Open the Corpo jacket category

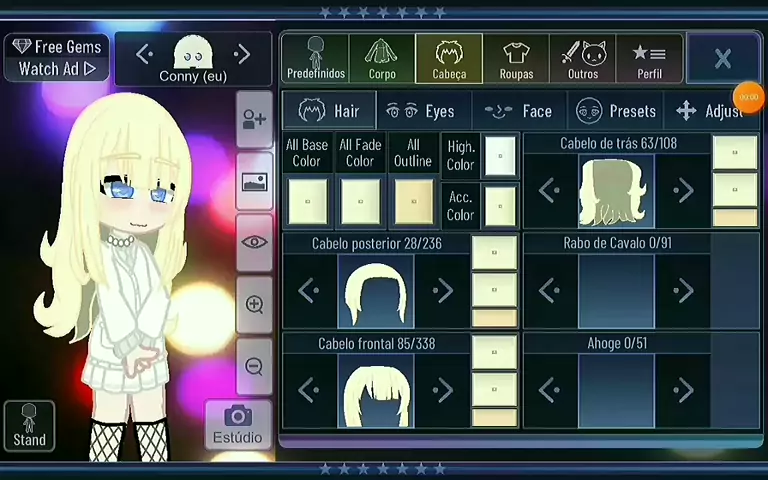point(382,59)
